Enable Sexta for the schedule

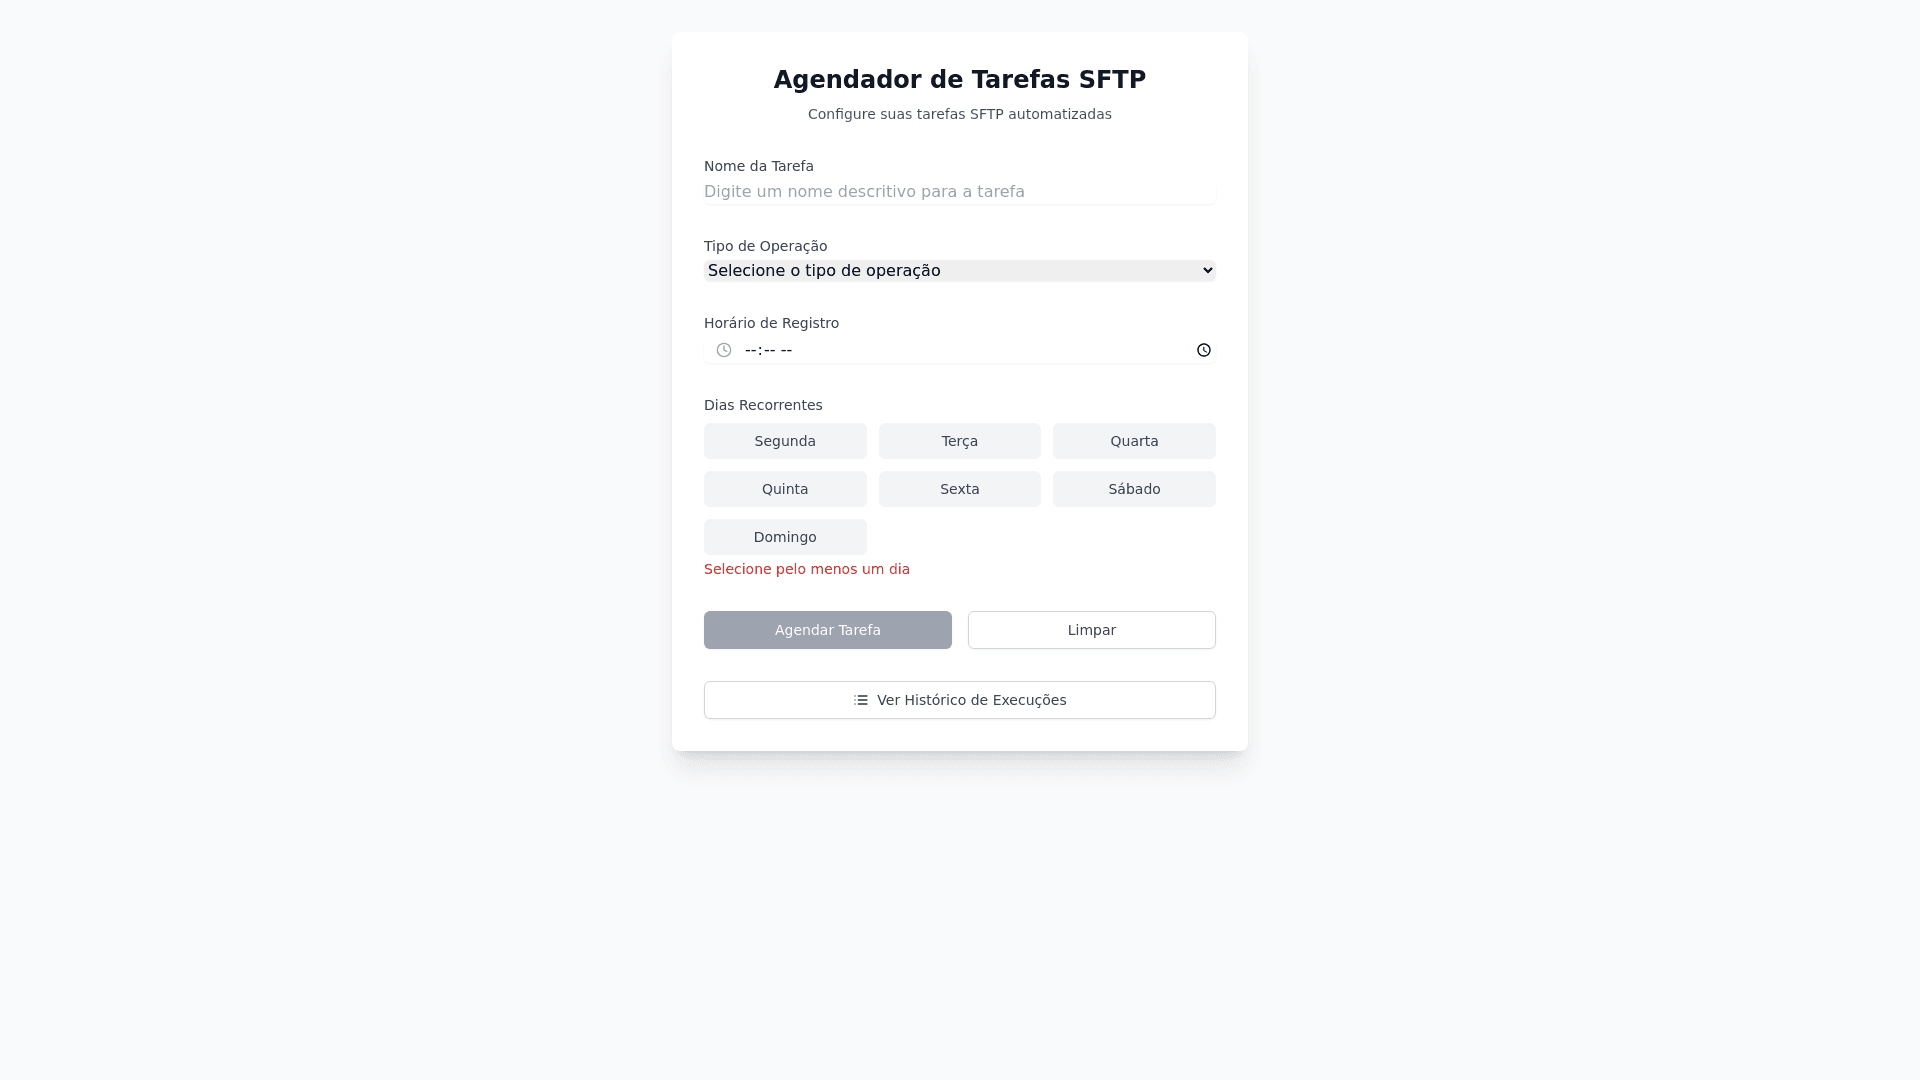(959, 489)
